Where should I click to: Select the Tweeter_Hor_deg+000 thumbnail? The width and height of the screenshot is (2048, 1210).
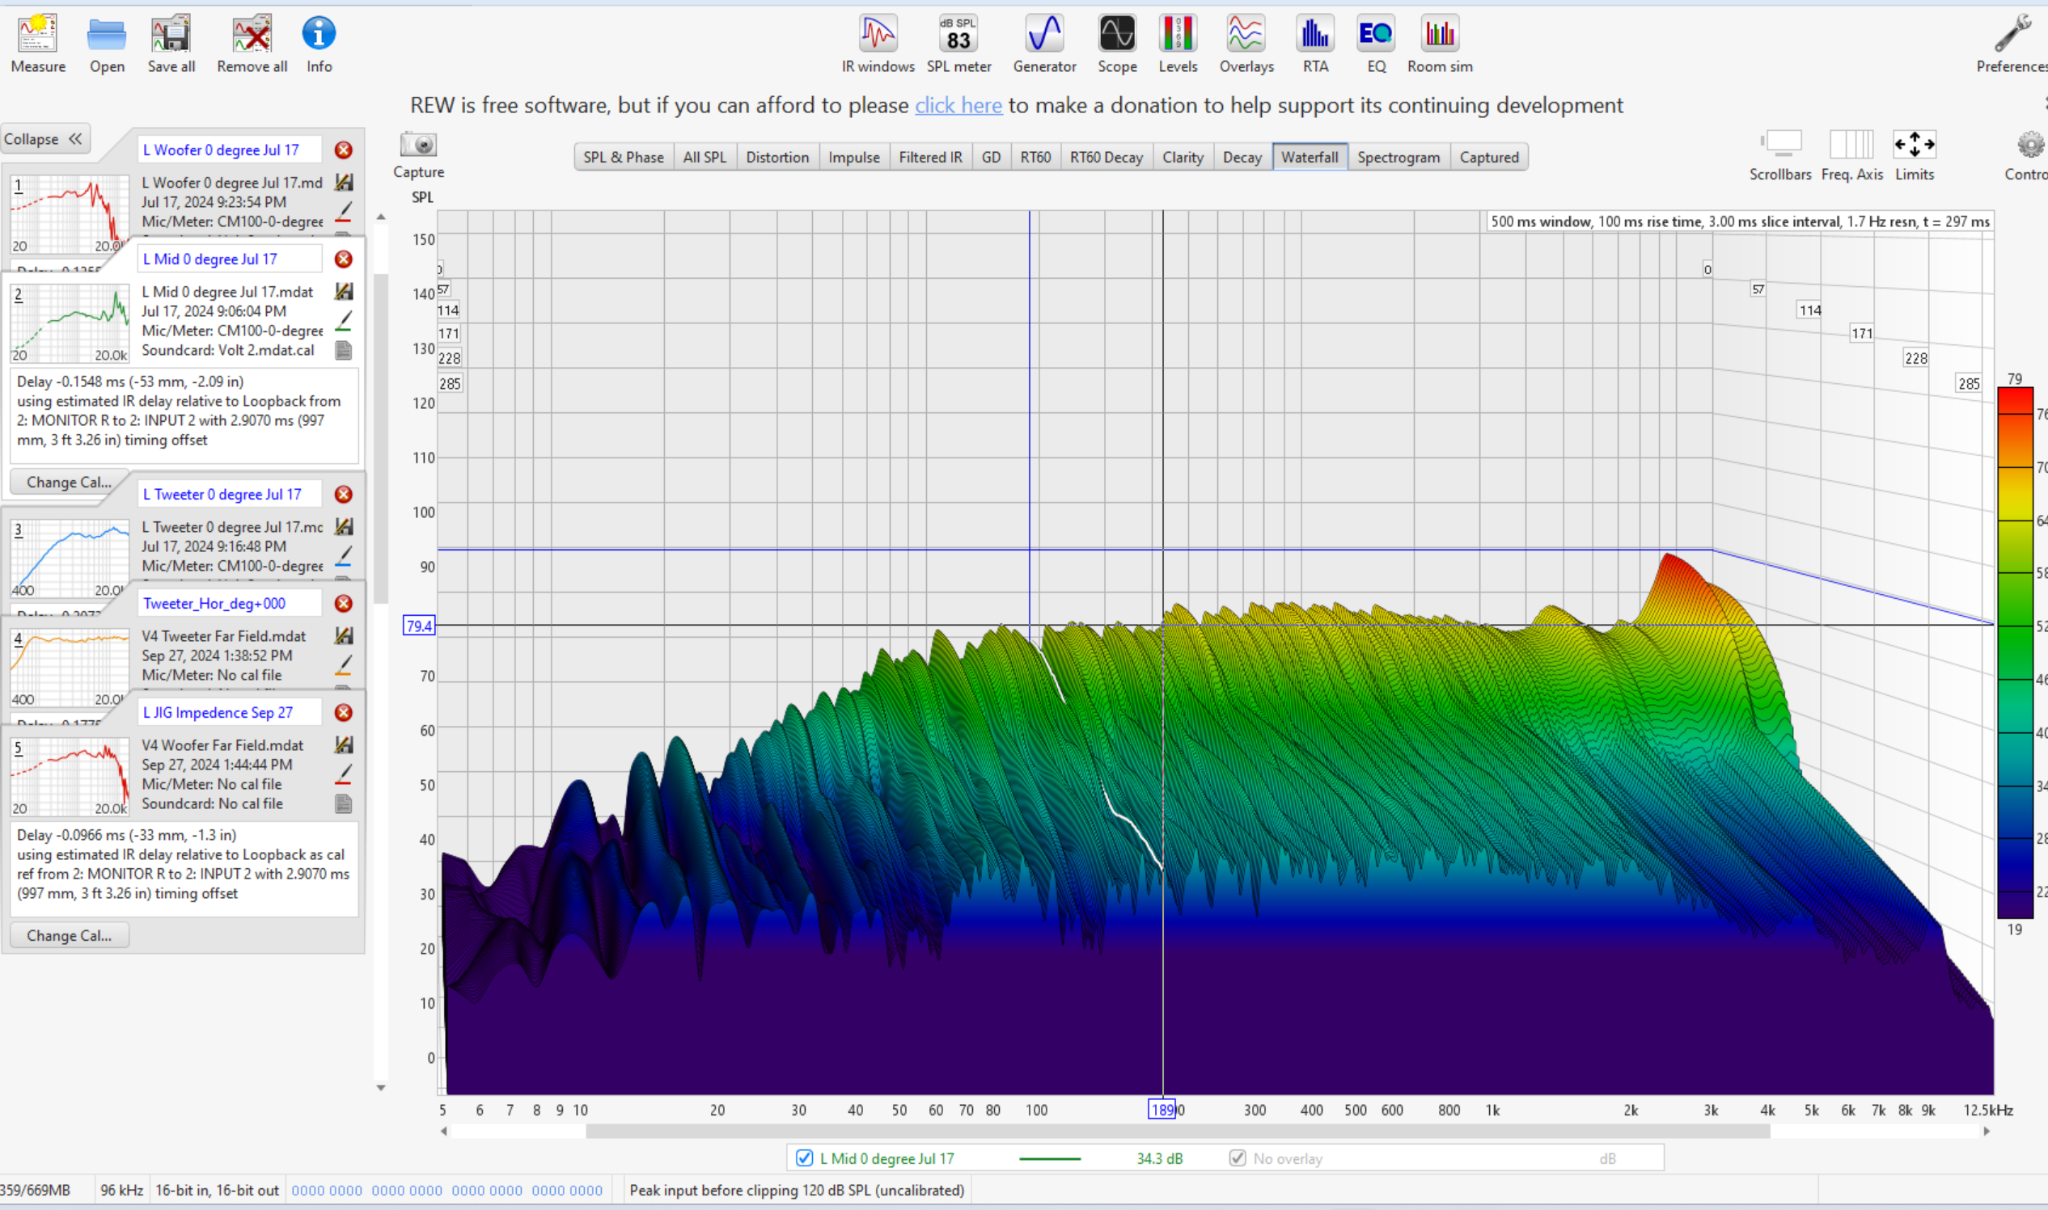69,667
